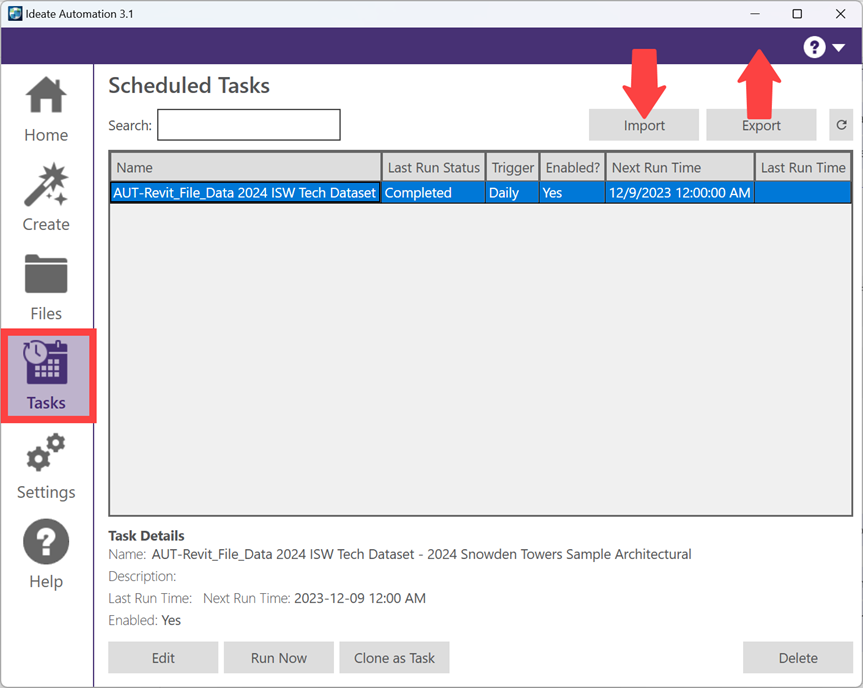Click the Clone as Task button
This screenshot has height=688, width=863.
click(x=394, y=658)
